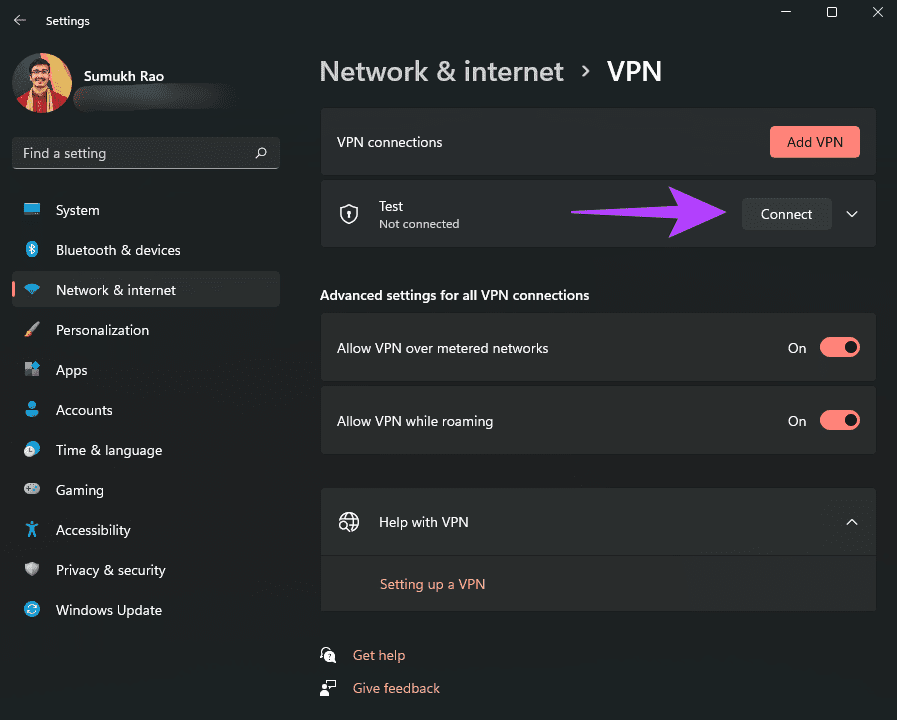Click the System monitor icon in sidebar

coord(32,209)
